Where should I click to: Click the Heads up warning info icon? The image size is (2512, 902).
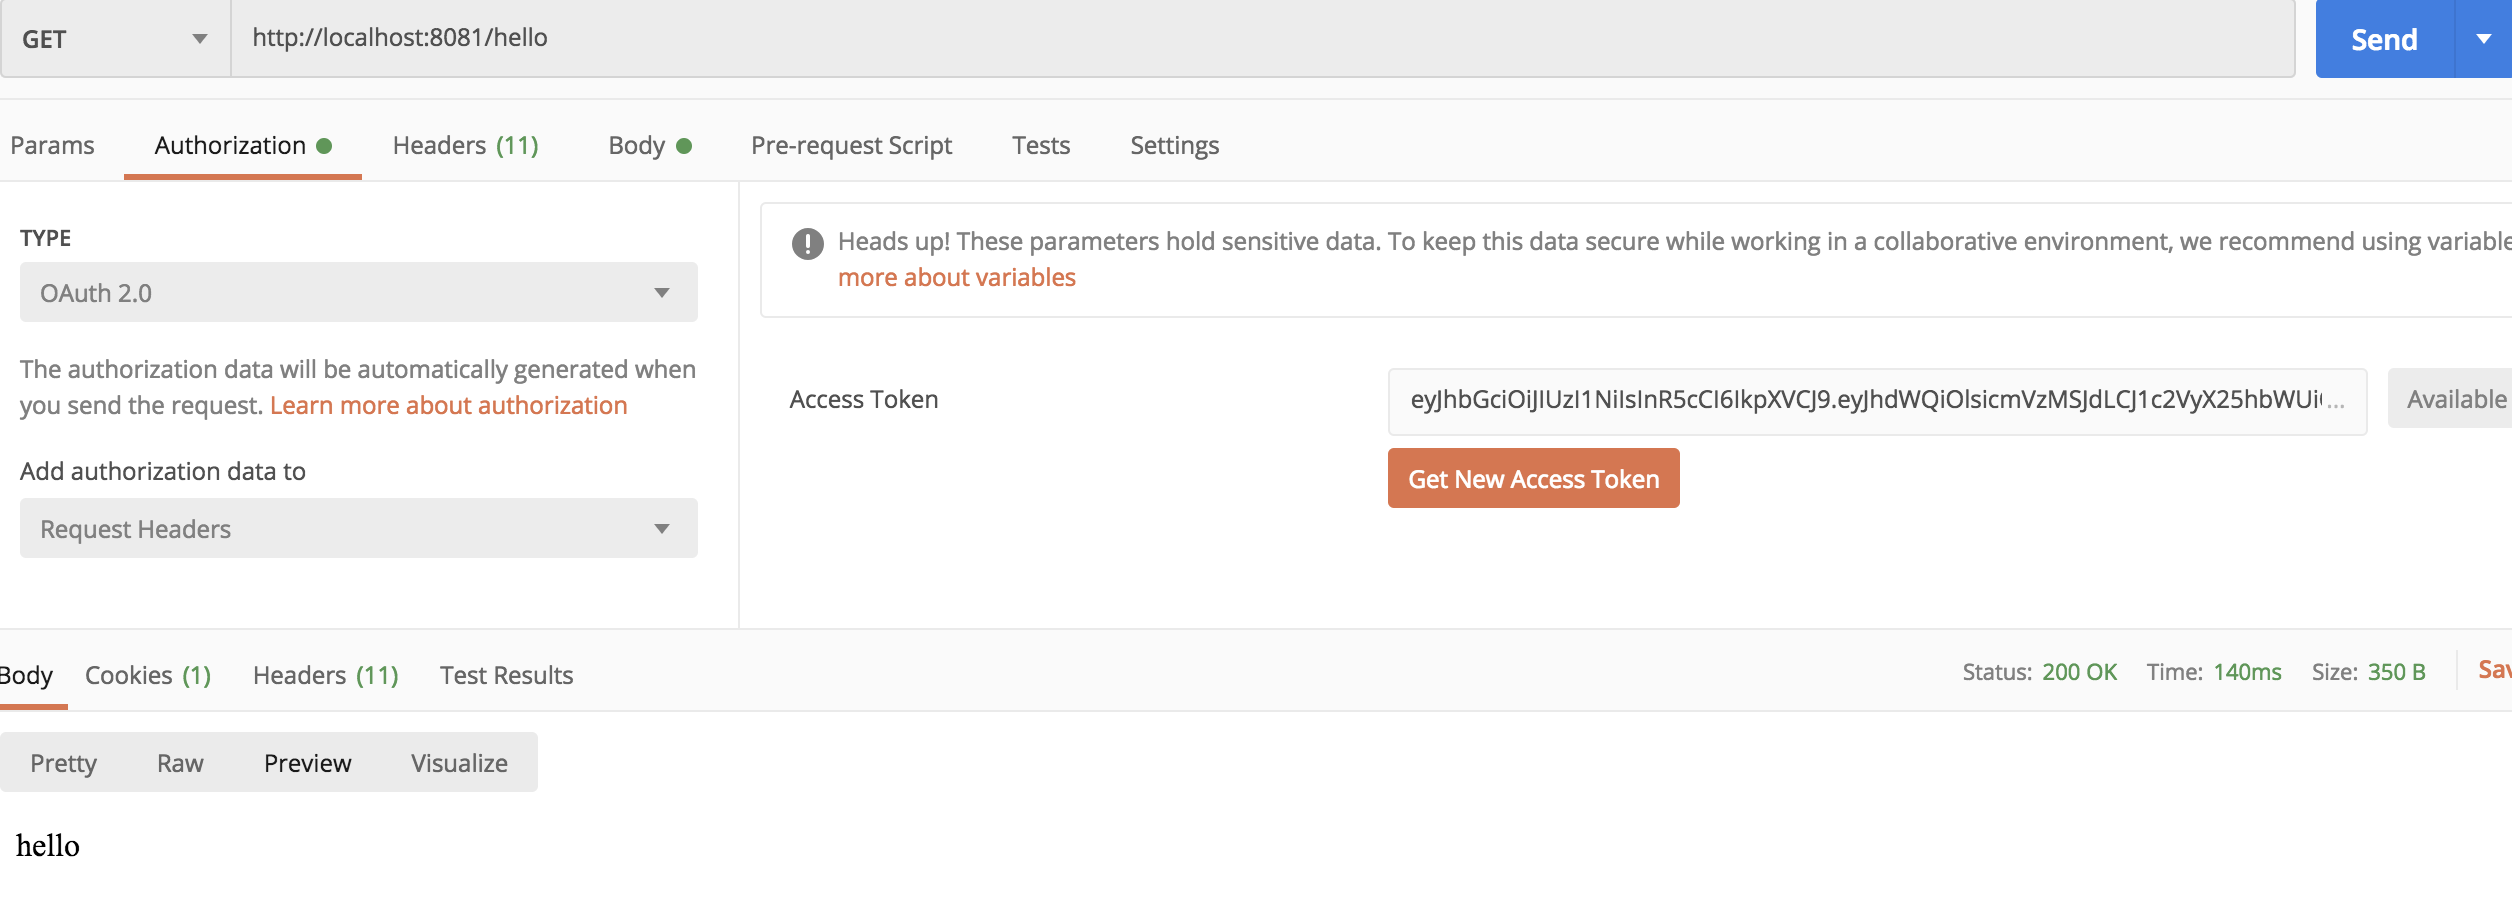807,243
